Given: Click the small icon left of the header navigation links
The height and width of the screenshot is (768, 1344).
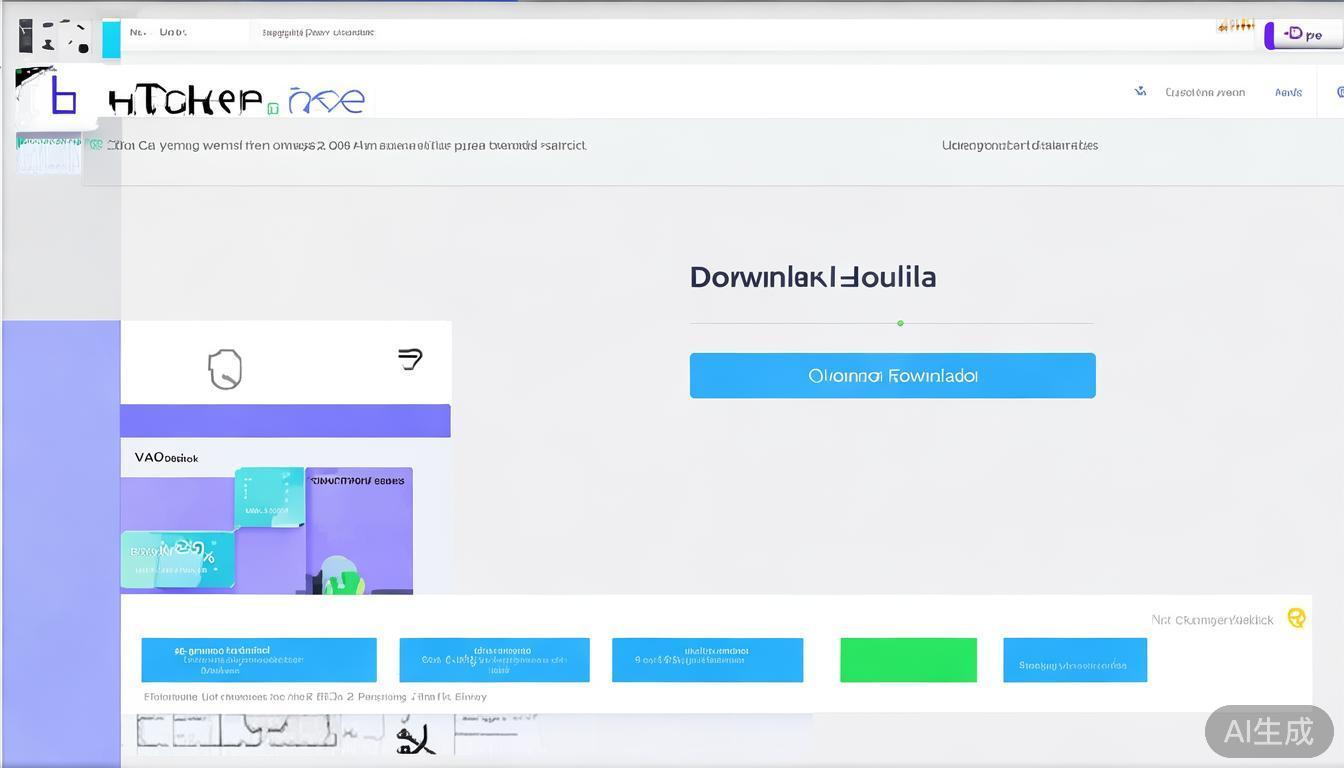Looking at the screenshot, I should pos(1140,92).
